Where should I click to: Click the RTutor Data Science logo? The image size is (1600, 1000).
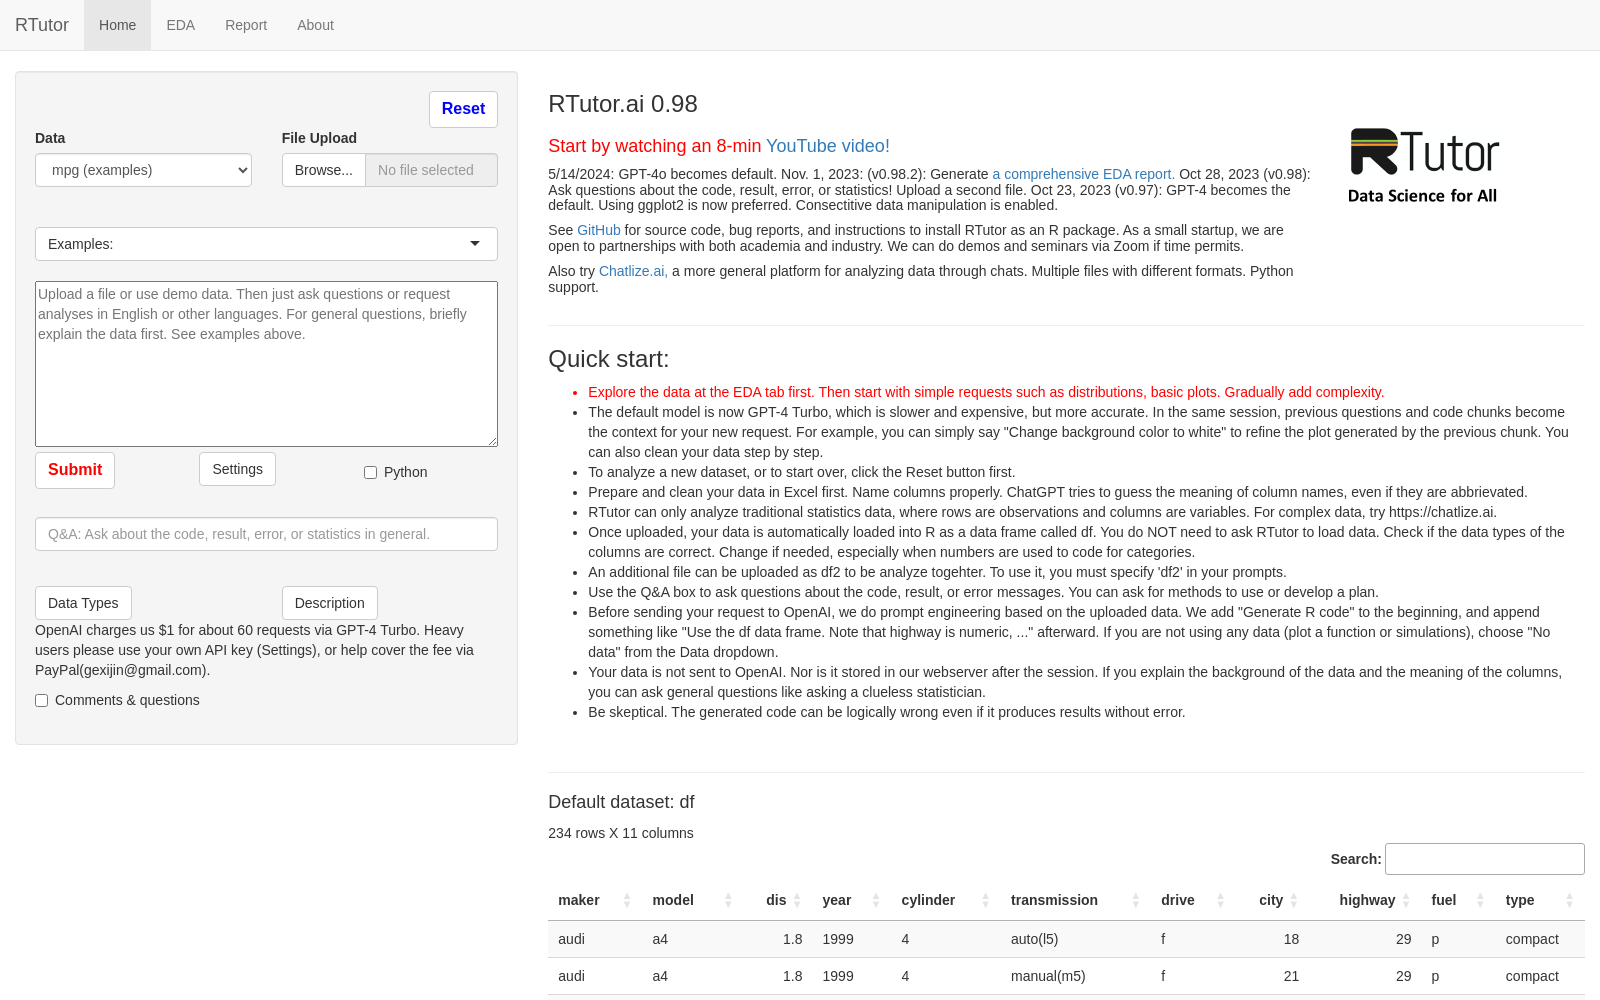(1424, 166)
